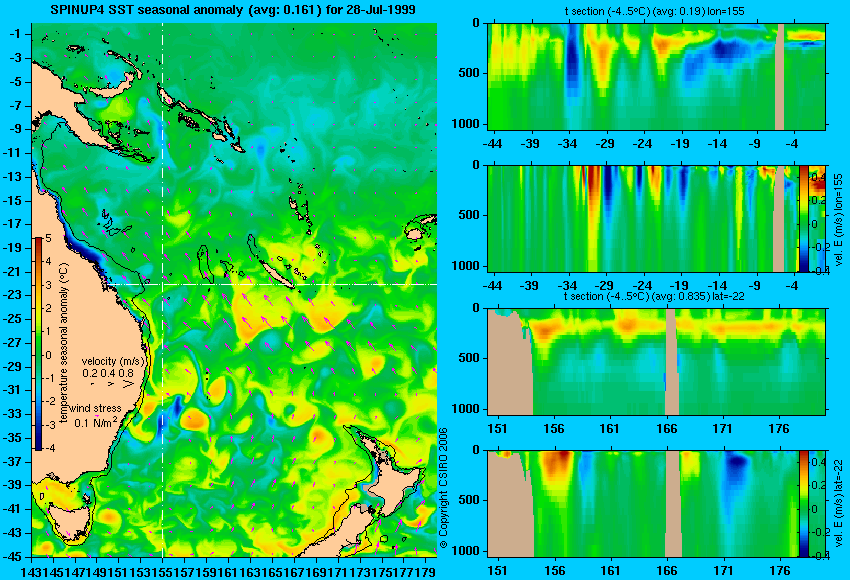Click the 'vel. E (m/s) lon=155' label
Screen dimensions: 850x580
click(838, 220)
